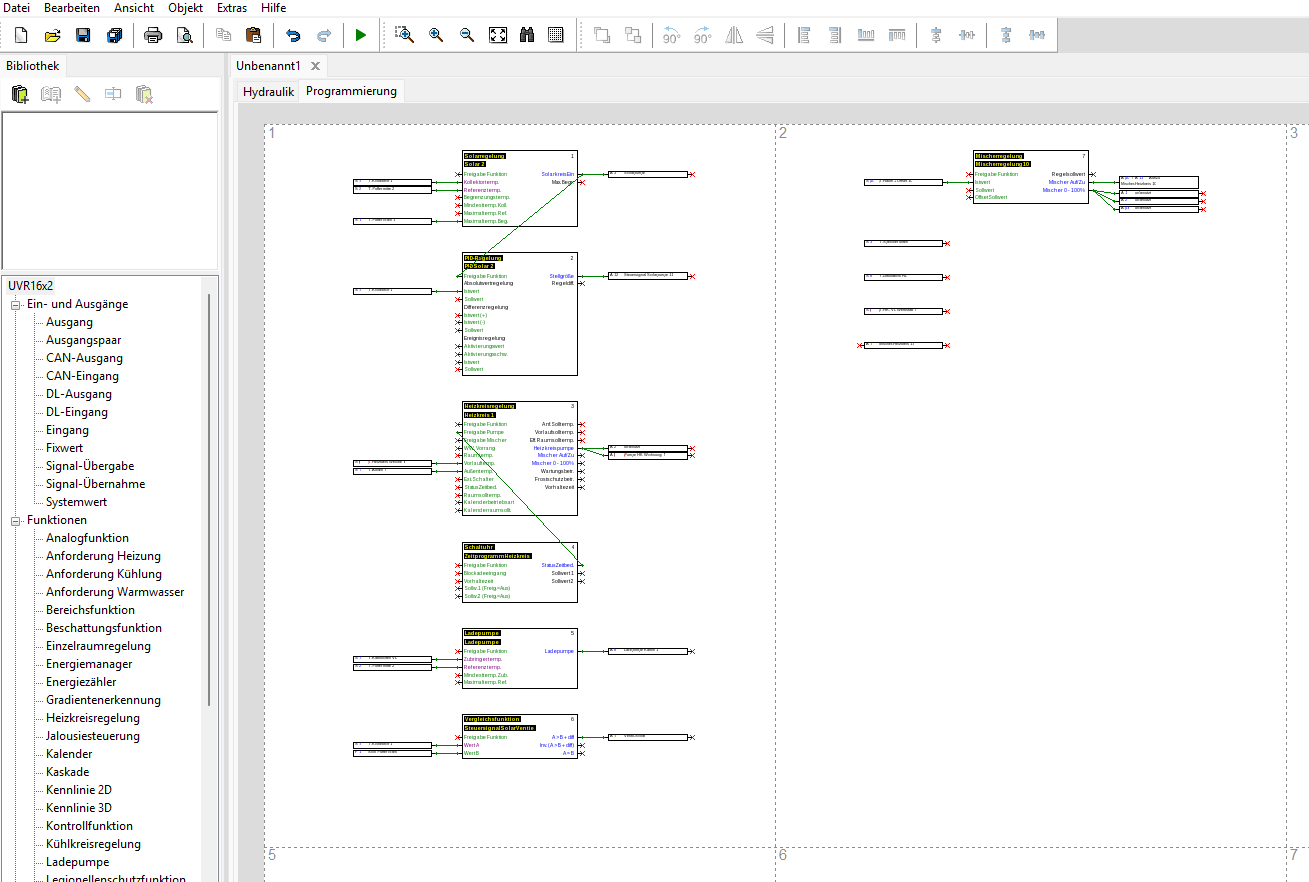Open the Extras menu
The width and height of the screenshot is (1309, 882).
tap(232, 8)
